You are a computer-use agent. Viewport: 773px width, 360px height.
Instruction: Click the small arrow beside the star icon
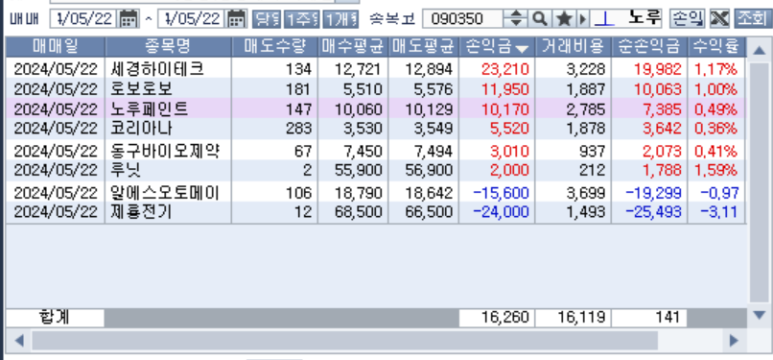pos(583,19)
